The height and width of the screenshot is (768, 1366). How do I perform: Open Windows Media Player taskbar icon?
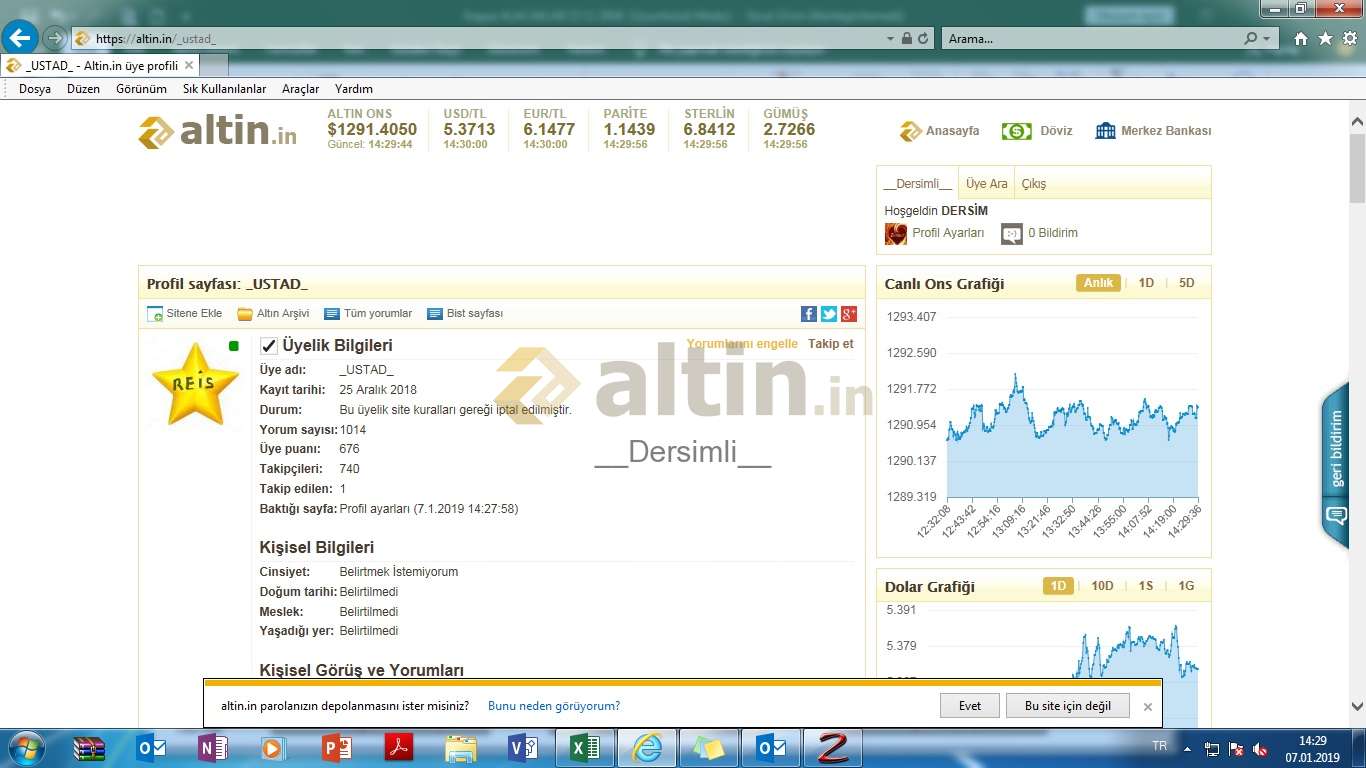coord(273,748)
